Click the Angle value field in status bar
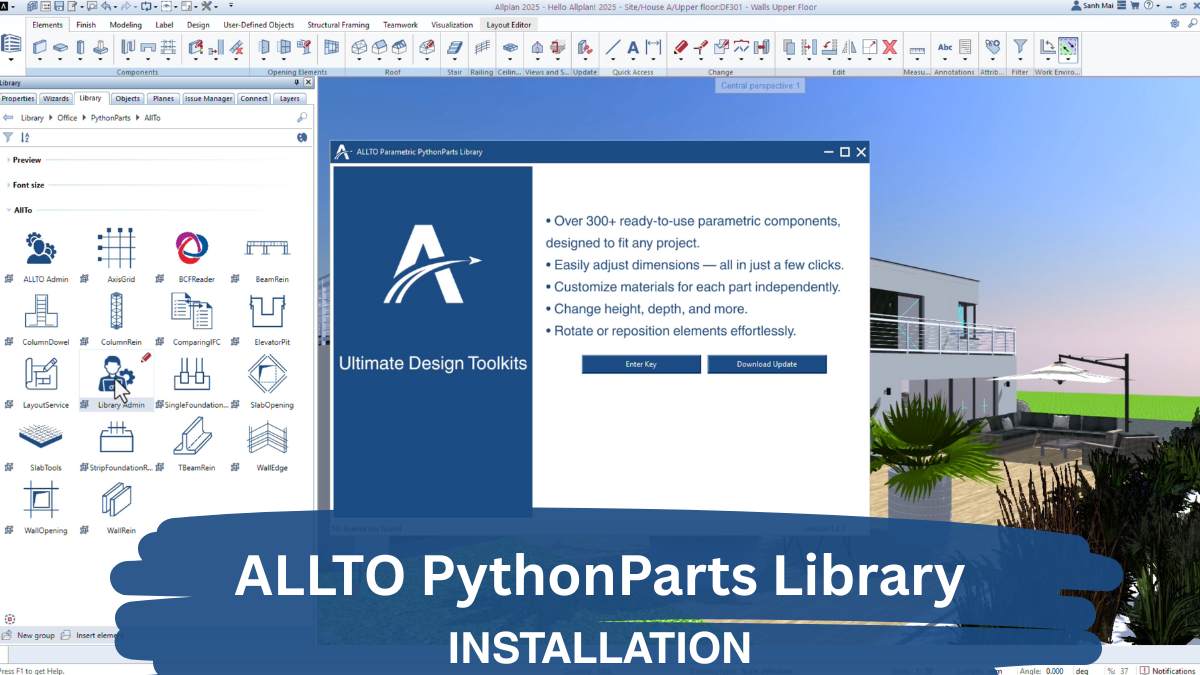Screen dimensions: 1200x675 pyautogui.click(x=1053, y=671)
